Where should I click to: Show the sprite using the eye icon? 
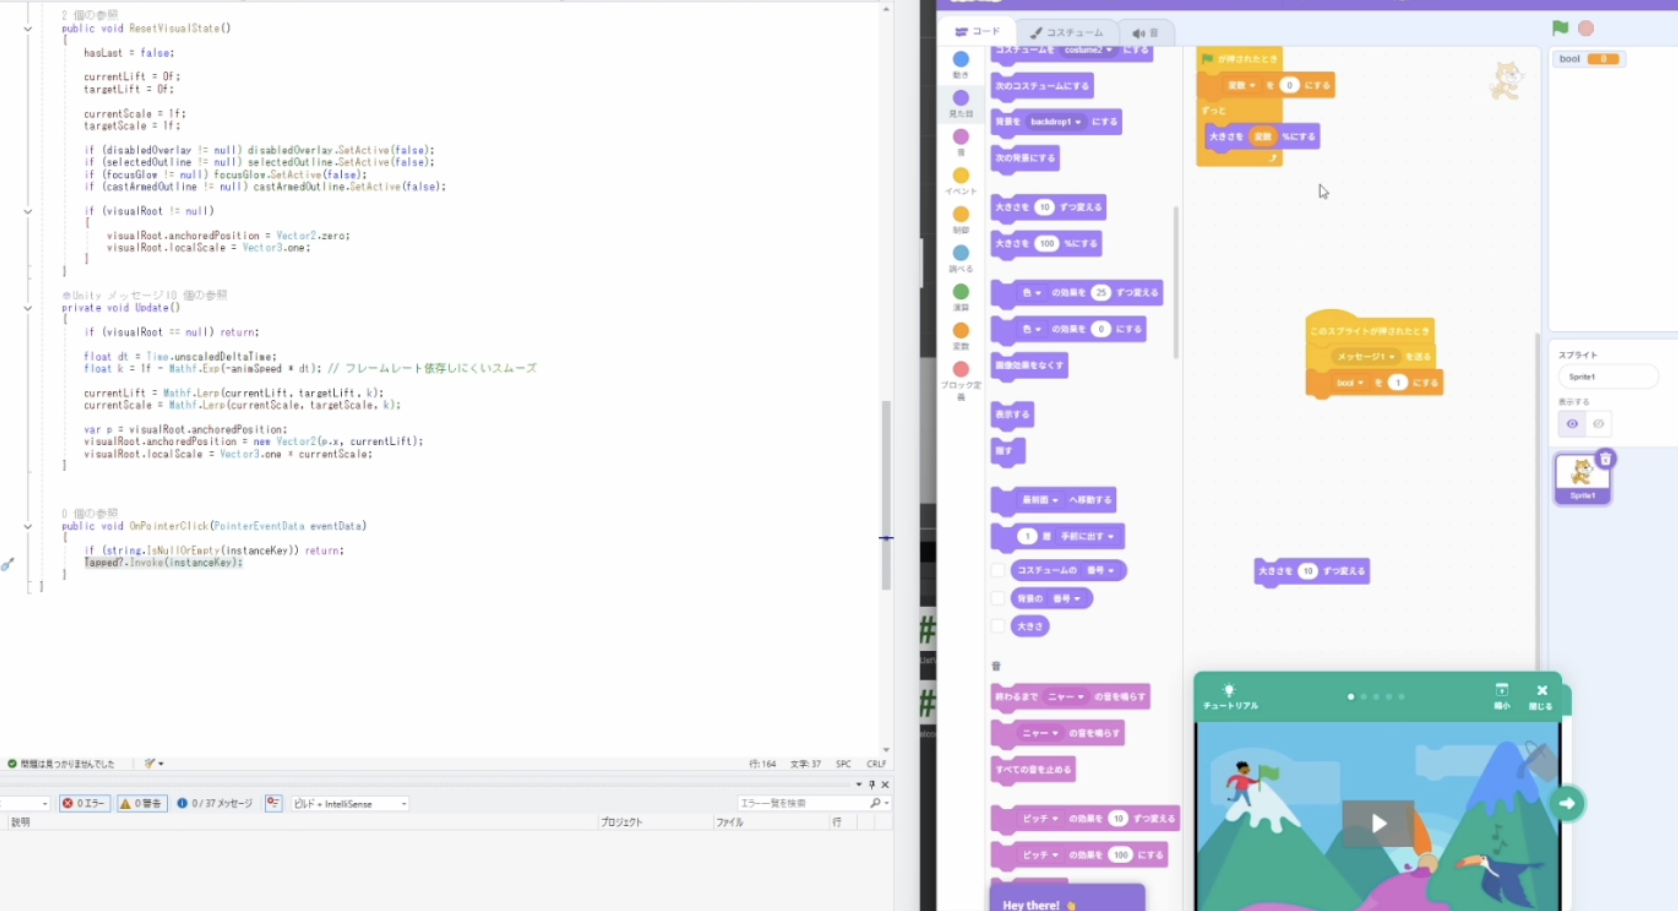click(1572, 424)
